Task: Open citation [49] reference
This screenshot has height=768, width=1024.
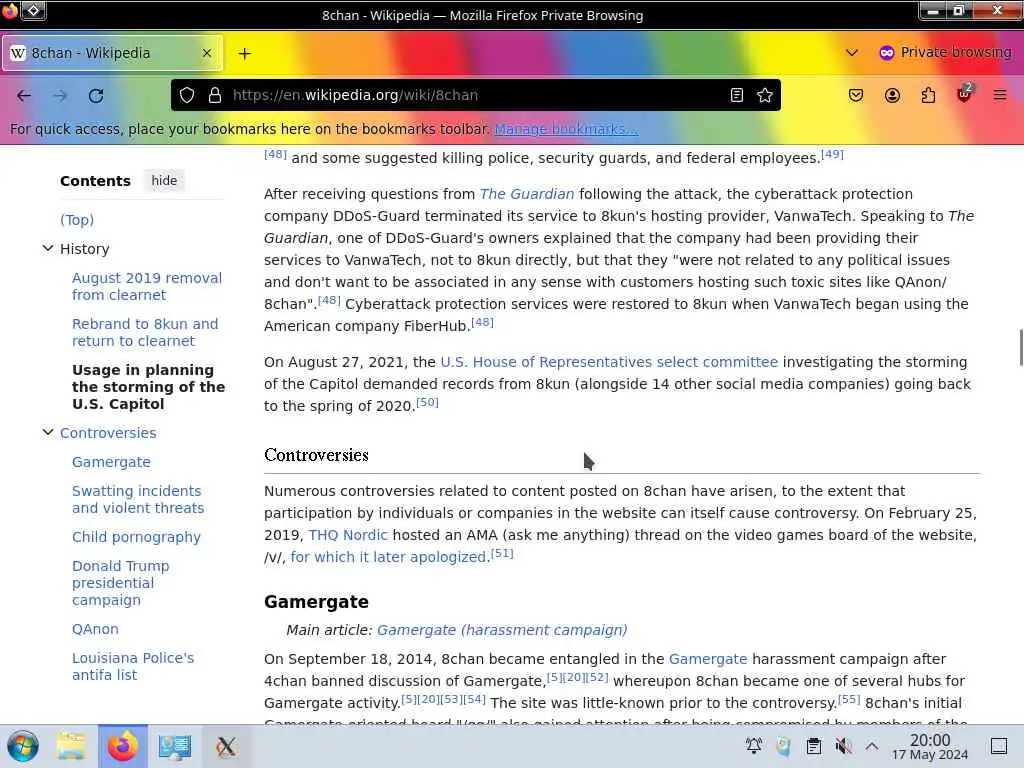Action: (x=832, y=154)
